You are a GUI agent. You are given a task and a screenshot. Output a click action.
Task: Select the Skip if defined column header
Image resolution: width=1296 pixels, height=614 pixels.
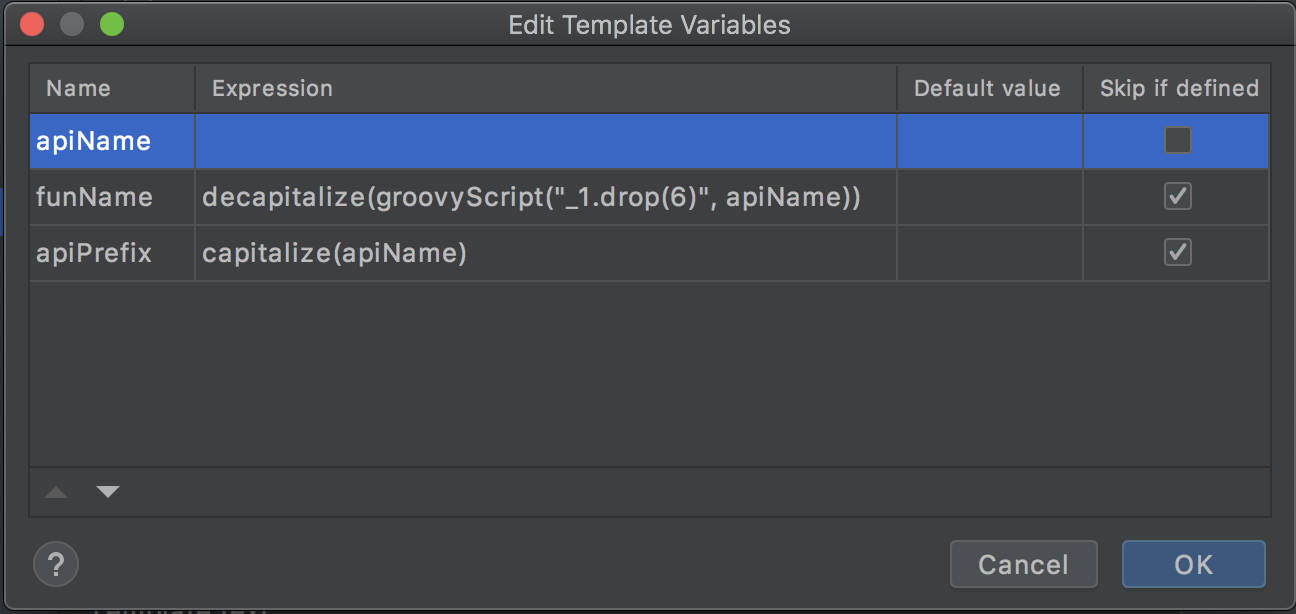[1177, 88]
